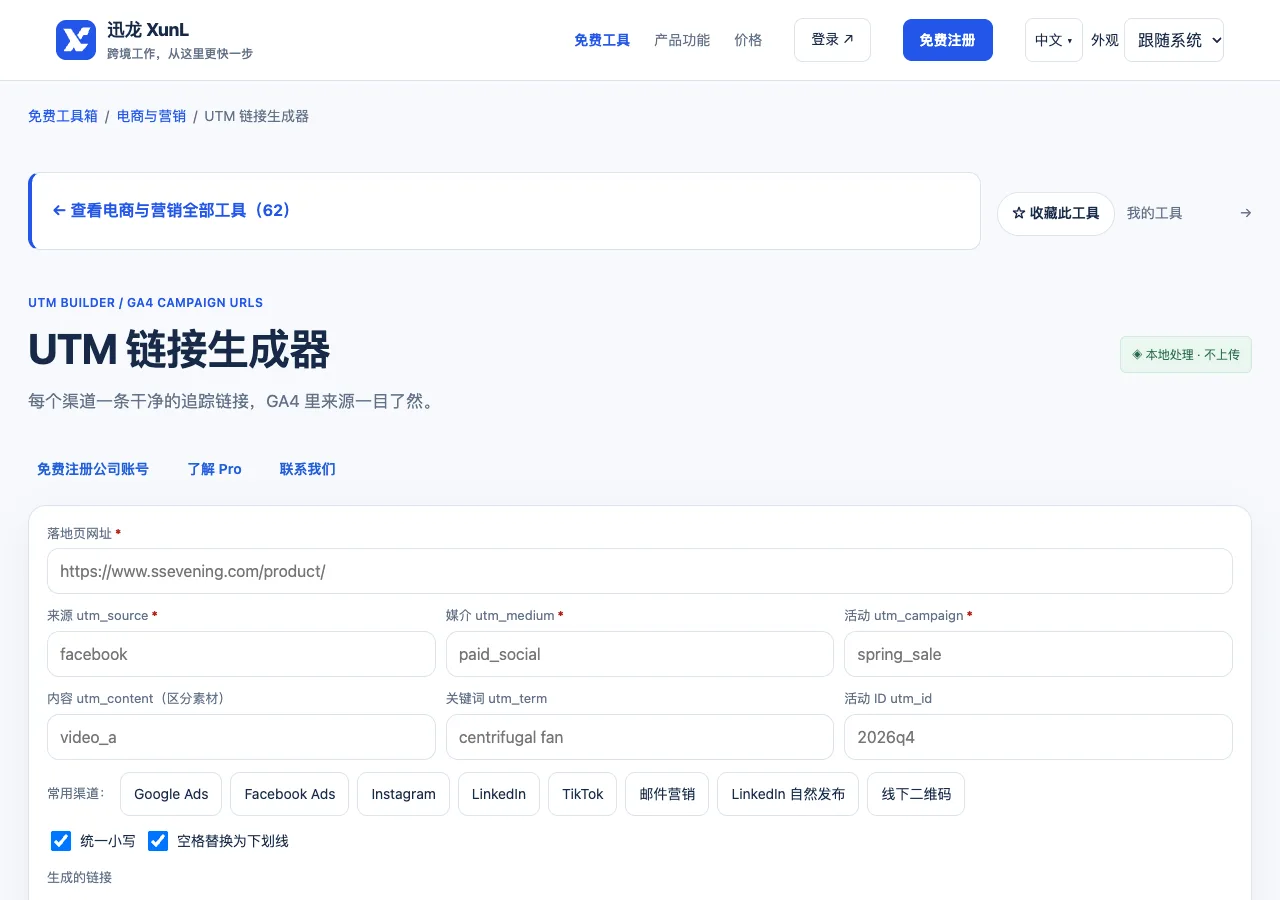
Task: Click the 本地处理 · 不上传 badge
Action: (x=1186, y=354)
